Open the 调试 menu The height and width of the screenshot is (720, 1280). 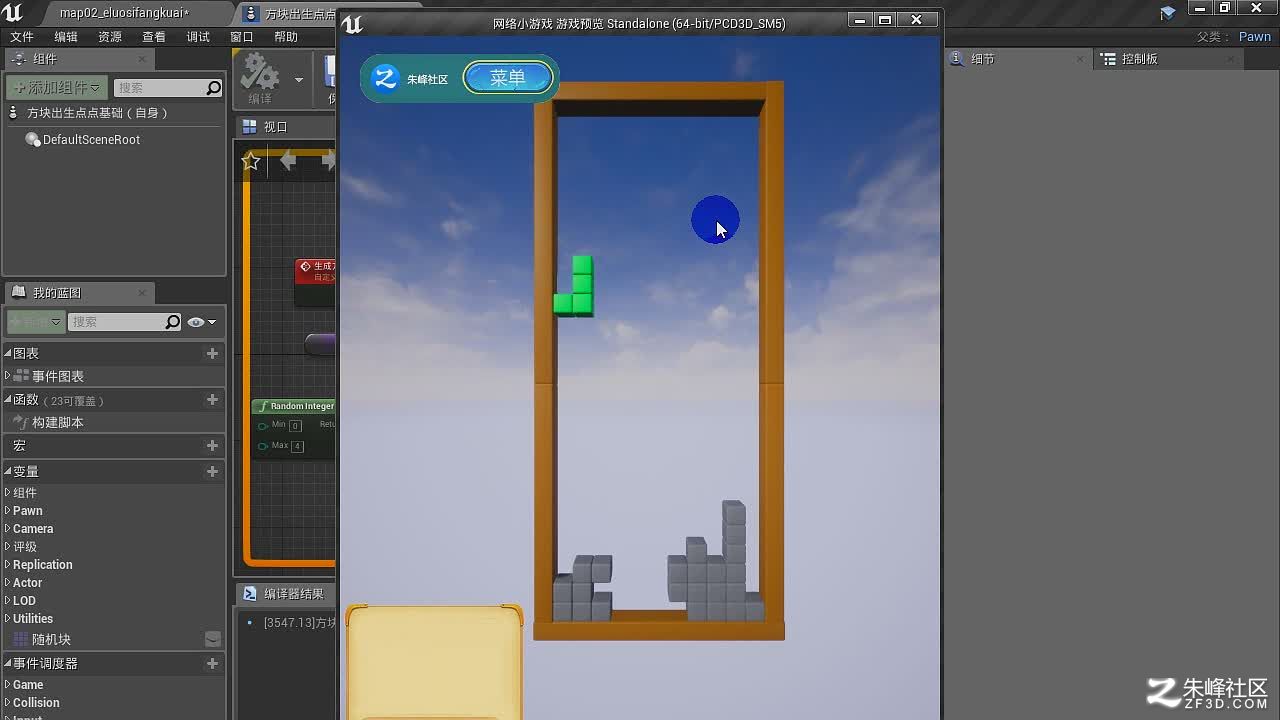pyautogui.click(x=198, y=37)
